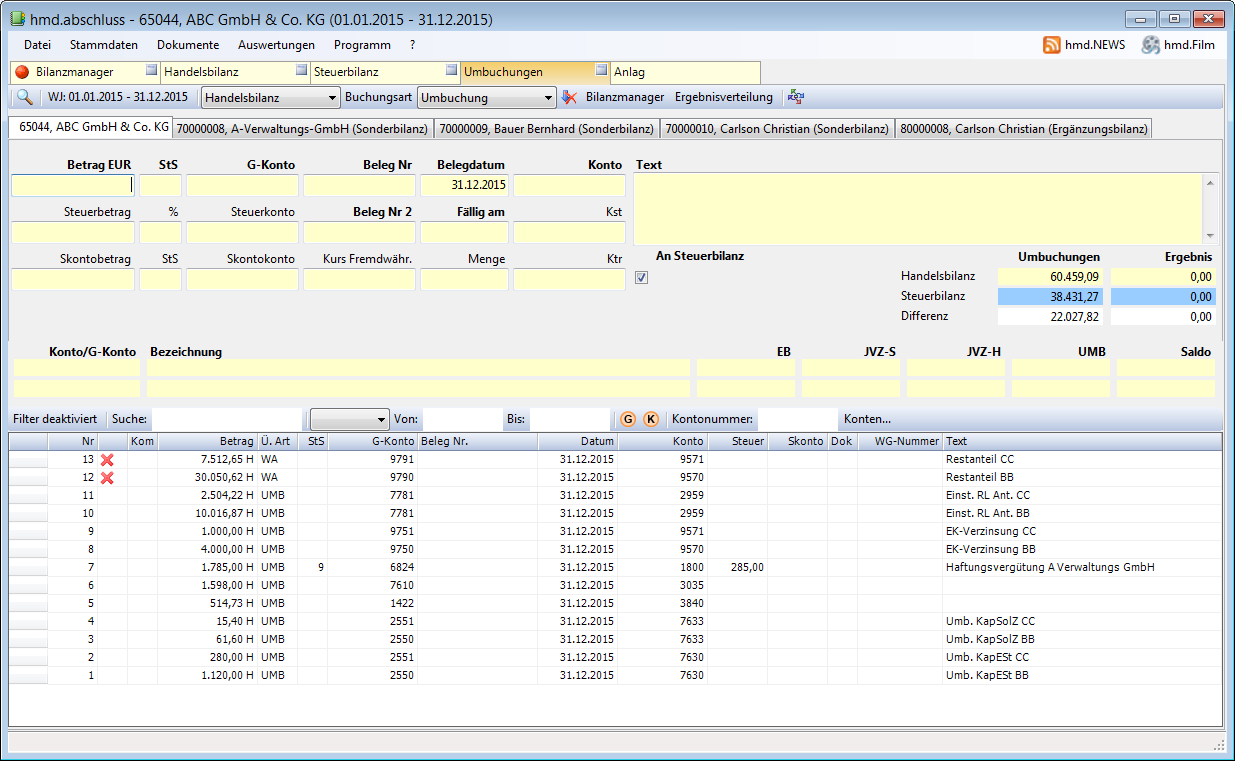Screen dimensions: 1235x761
Task: Click the red X on row 12
Action: coord(107,478)
